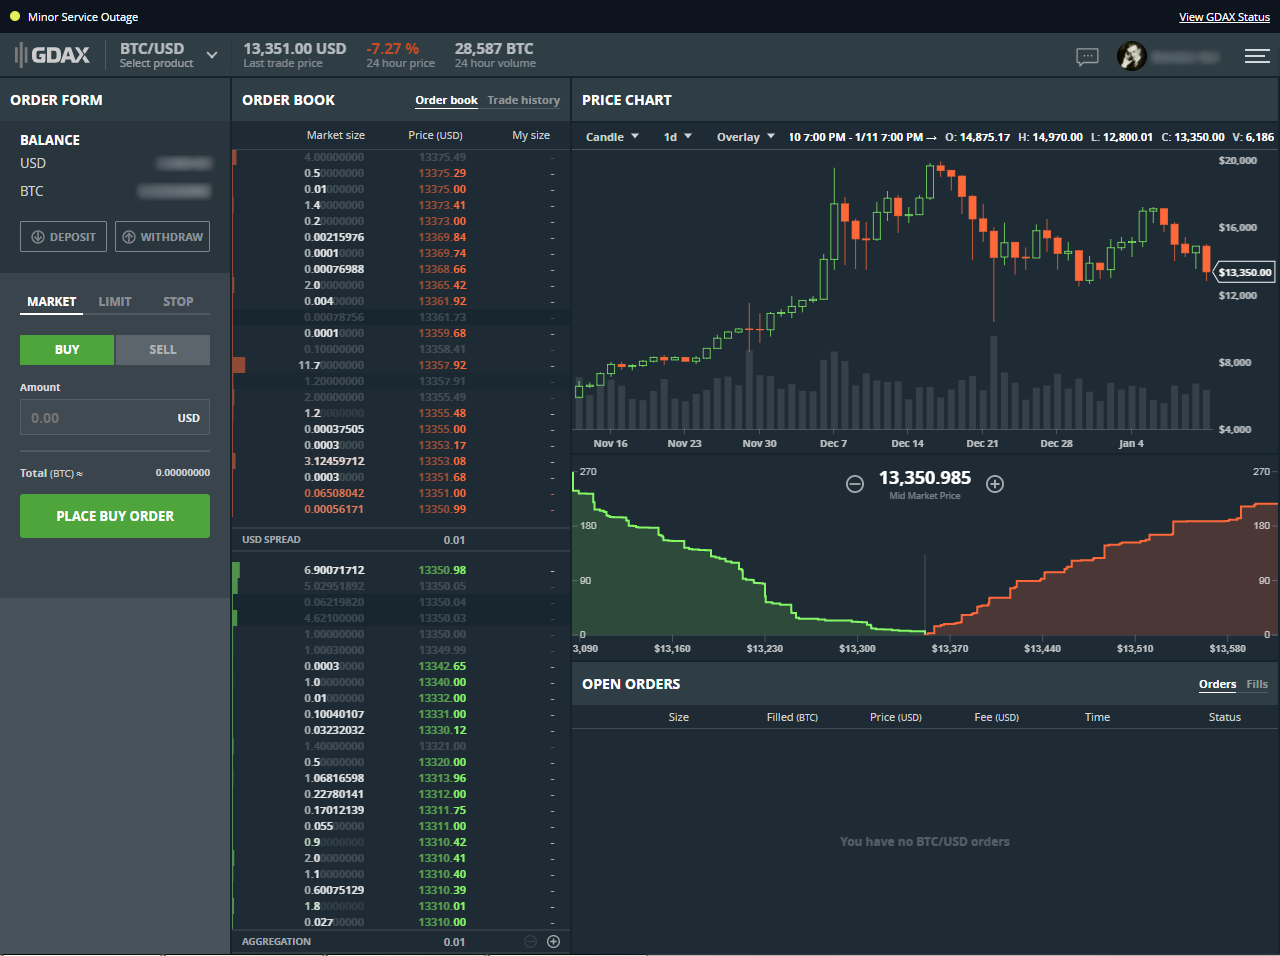Click the 13,350.985 mid market price

click(x=925, y=478)
